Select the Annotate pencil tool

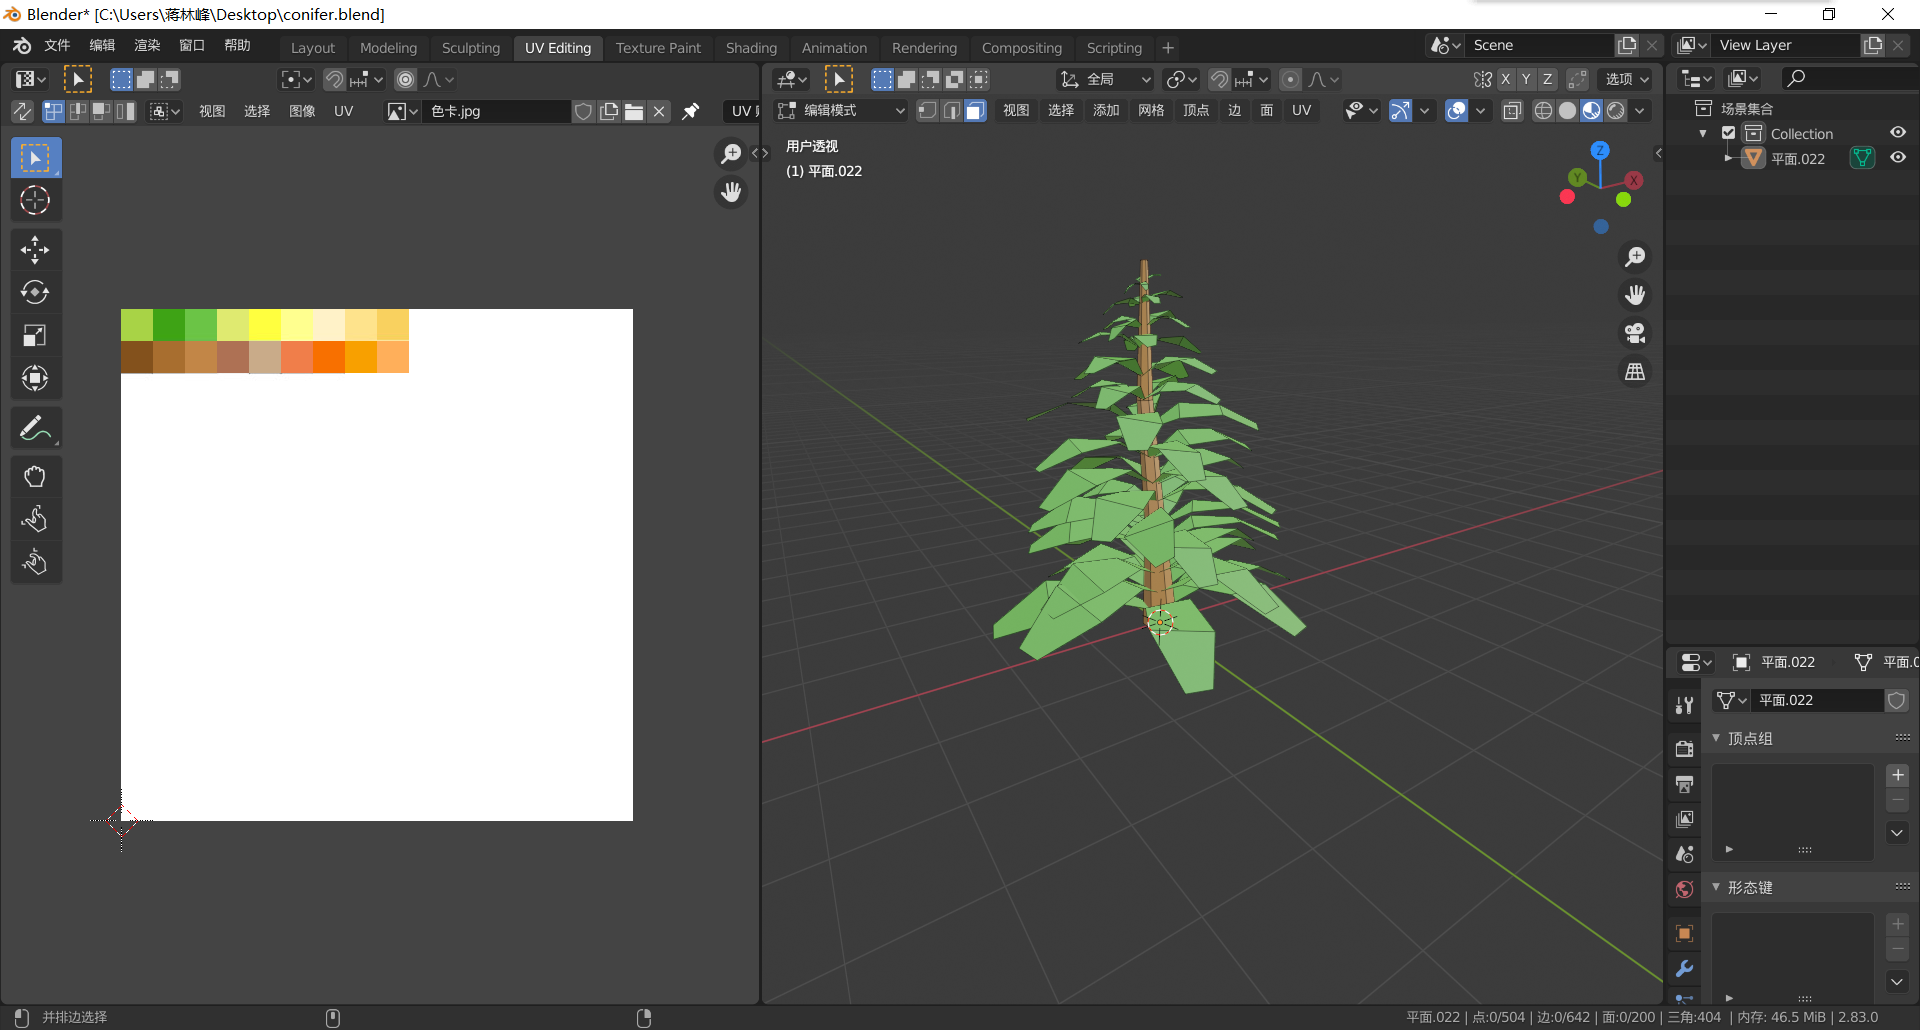[36, 428]
